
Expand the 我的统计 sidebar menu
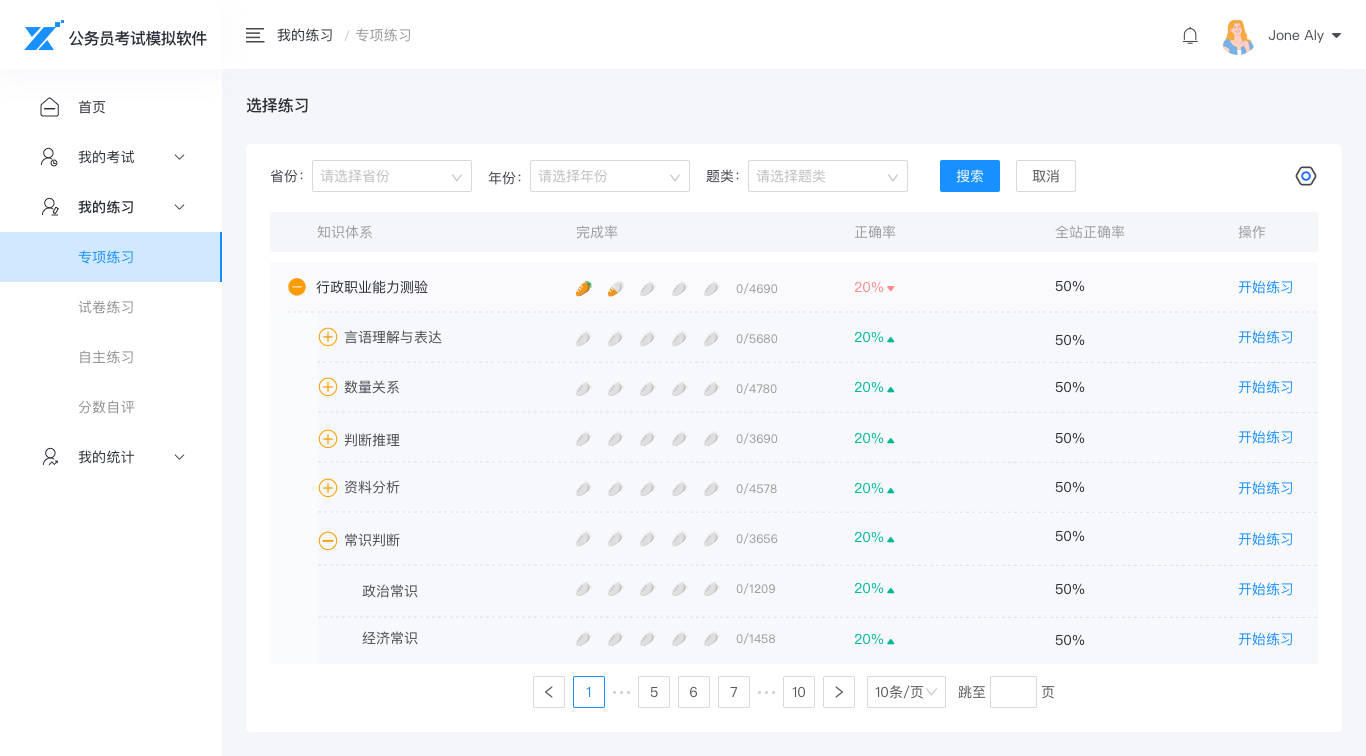point(110,457)
